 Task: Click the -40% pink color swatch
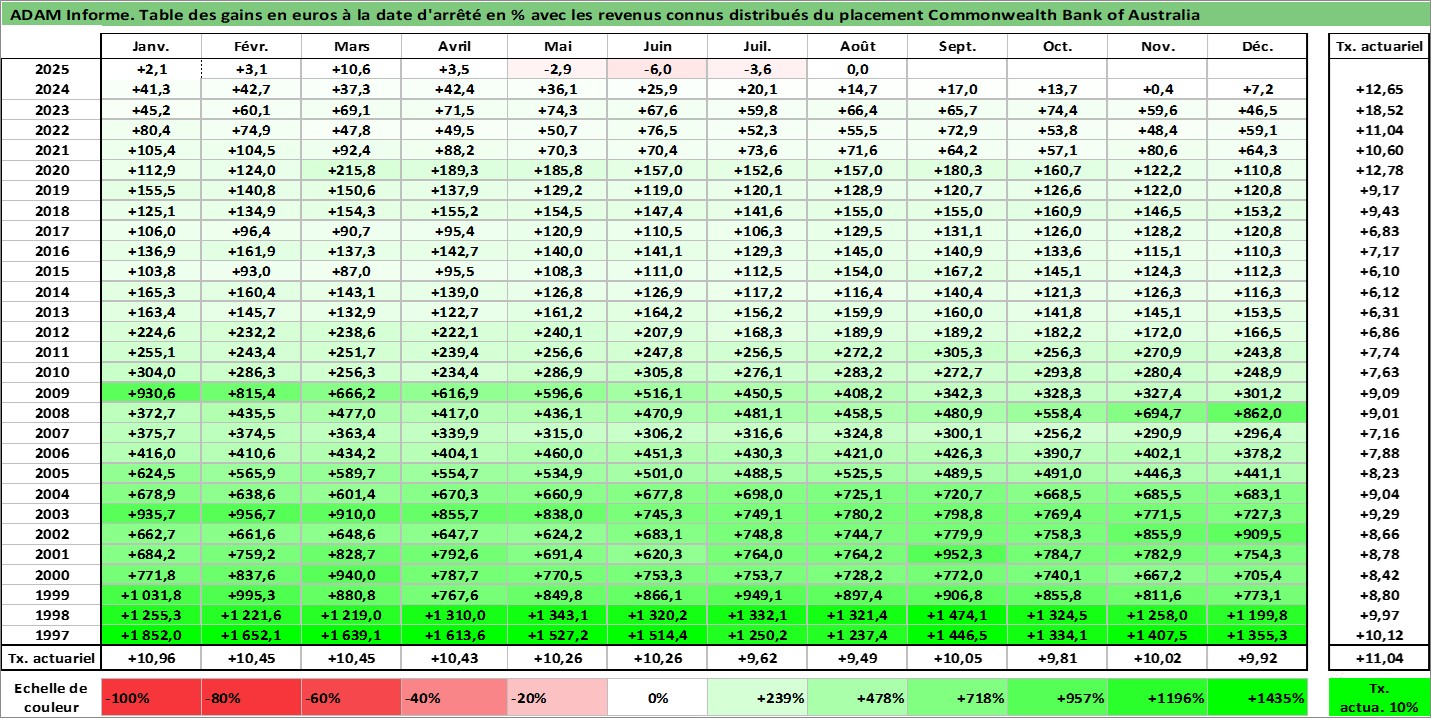456,698
